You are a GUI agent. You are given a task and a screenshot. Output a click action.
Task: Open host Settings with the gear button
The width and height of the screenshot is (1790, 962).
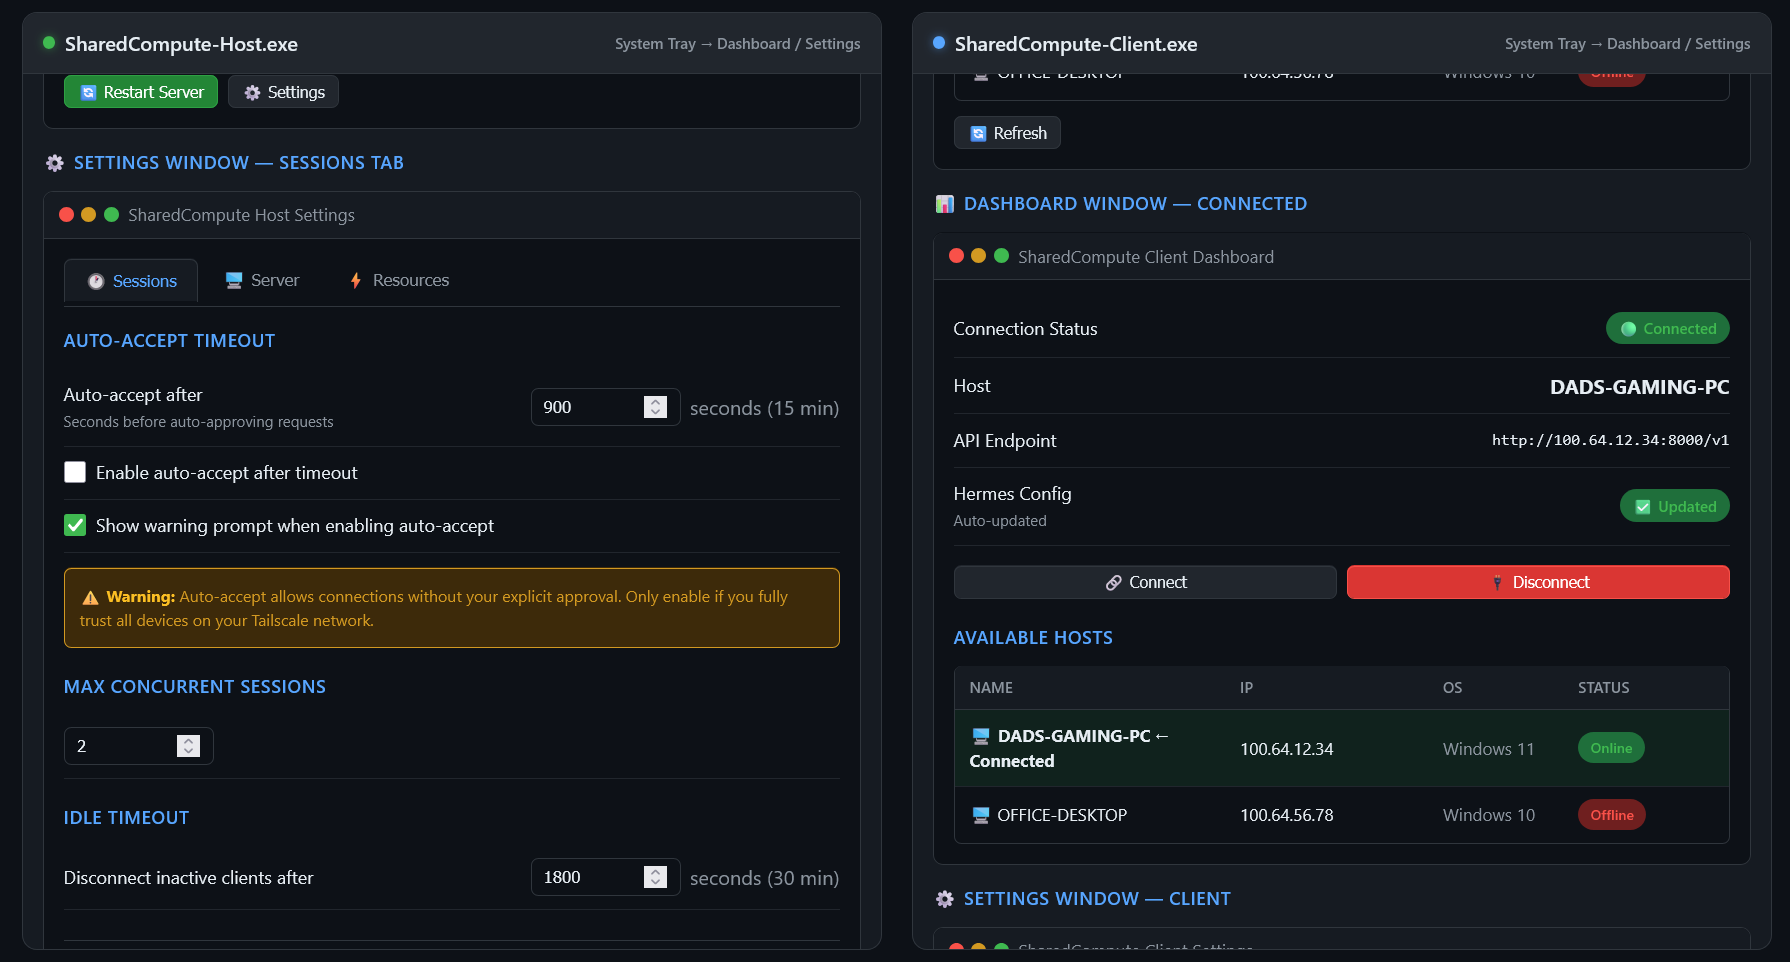tap(284, 92)
